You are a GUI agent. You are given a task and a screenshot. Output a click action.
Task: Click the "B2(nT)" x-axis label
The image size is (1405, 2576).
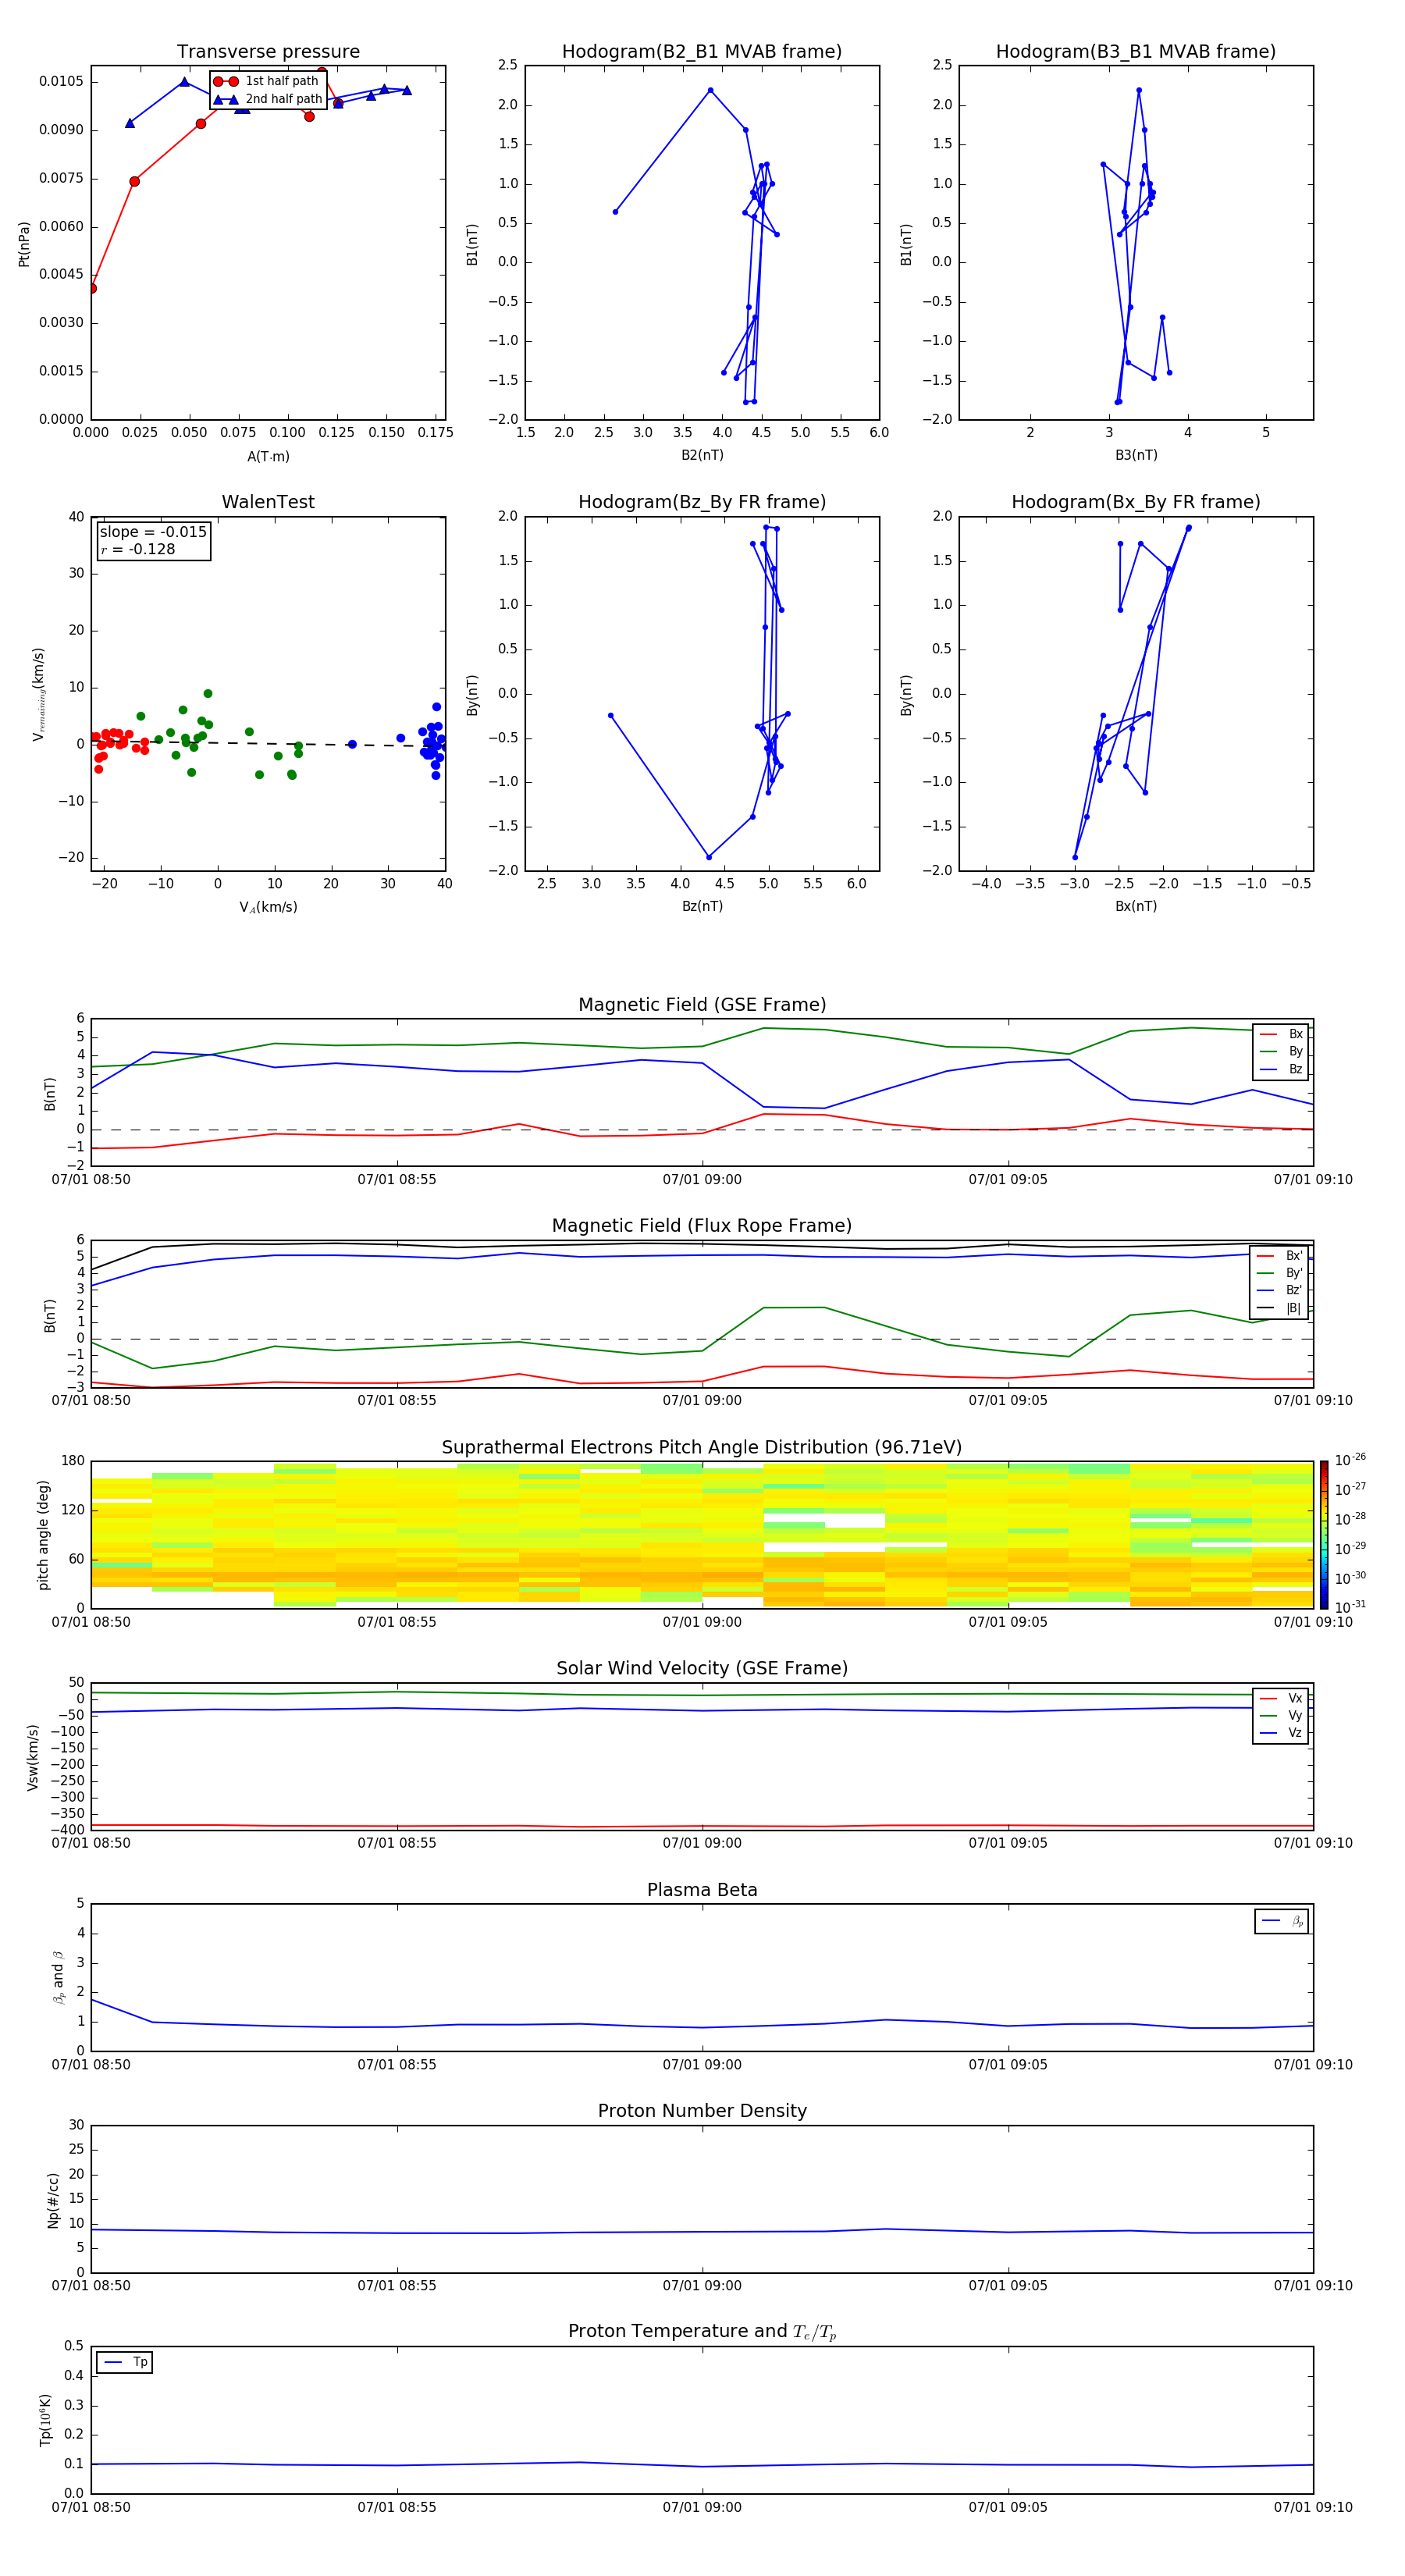[x=702, y=455]
